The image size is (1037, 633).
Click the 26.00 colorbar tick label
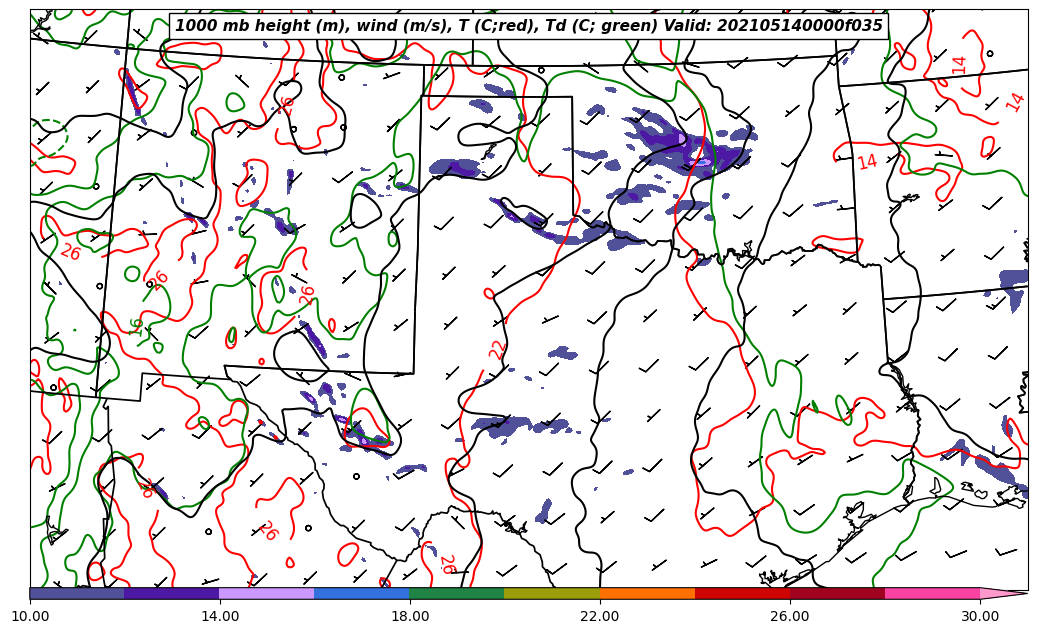coord(790,616)
